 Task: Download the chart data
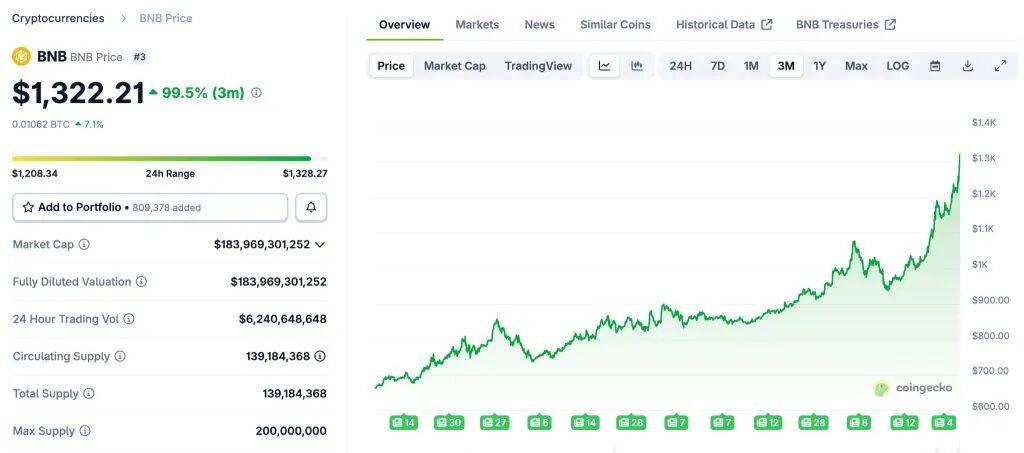[968, 66]
